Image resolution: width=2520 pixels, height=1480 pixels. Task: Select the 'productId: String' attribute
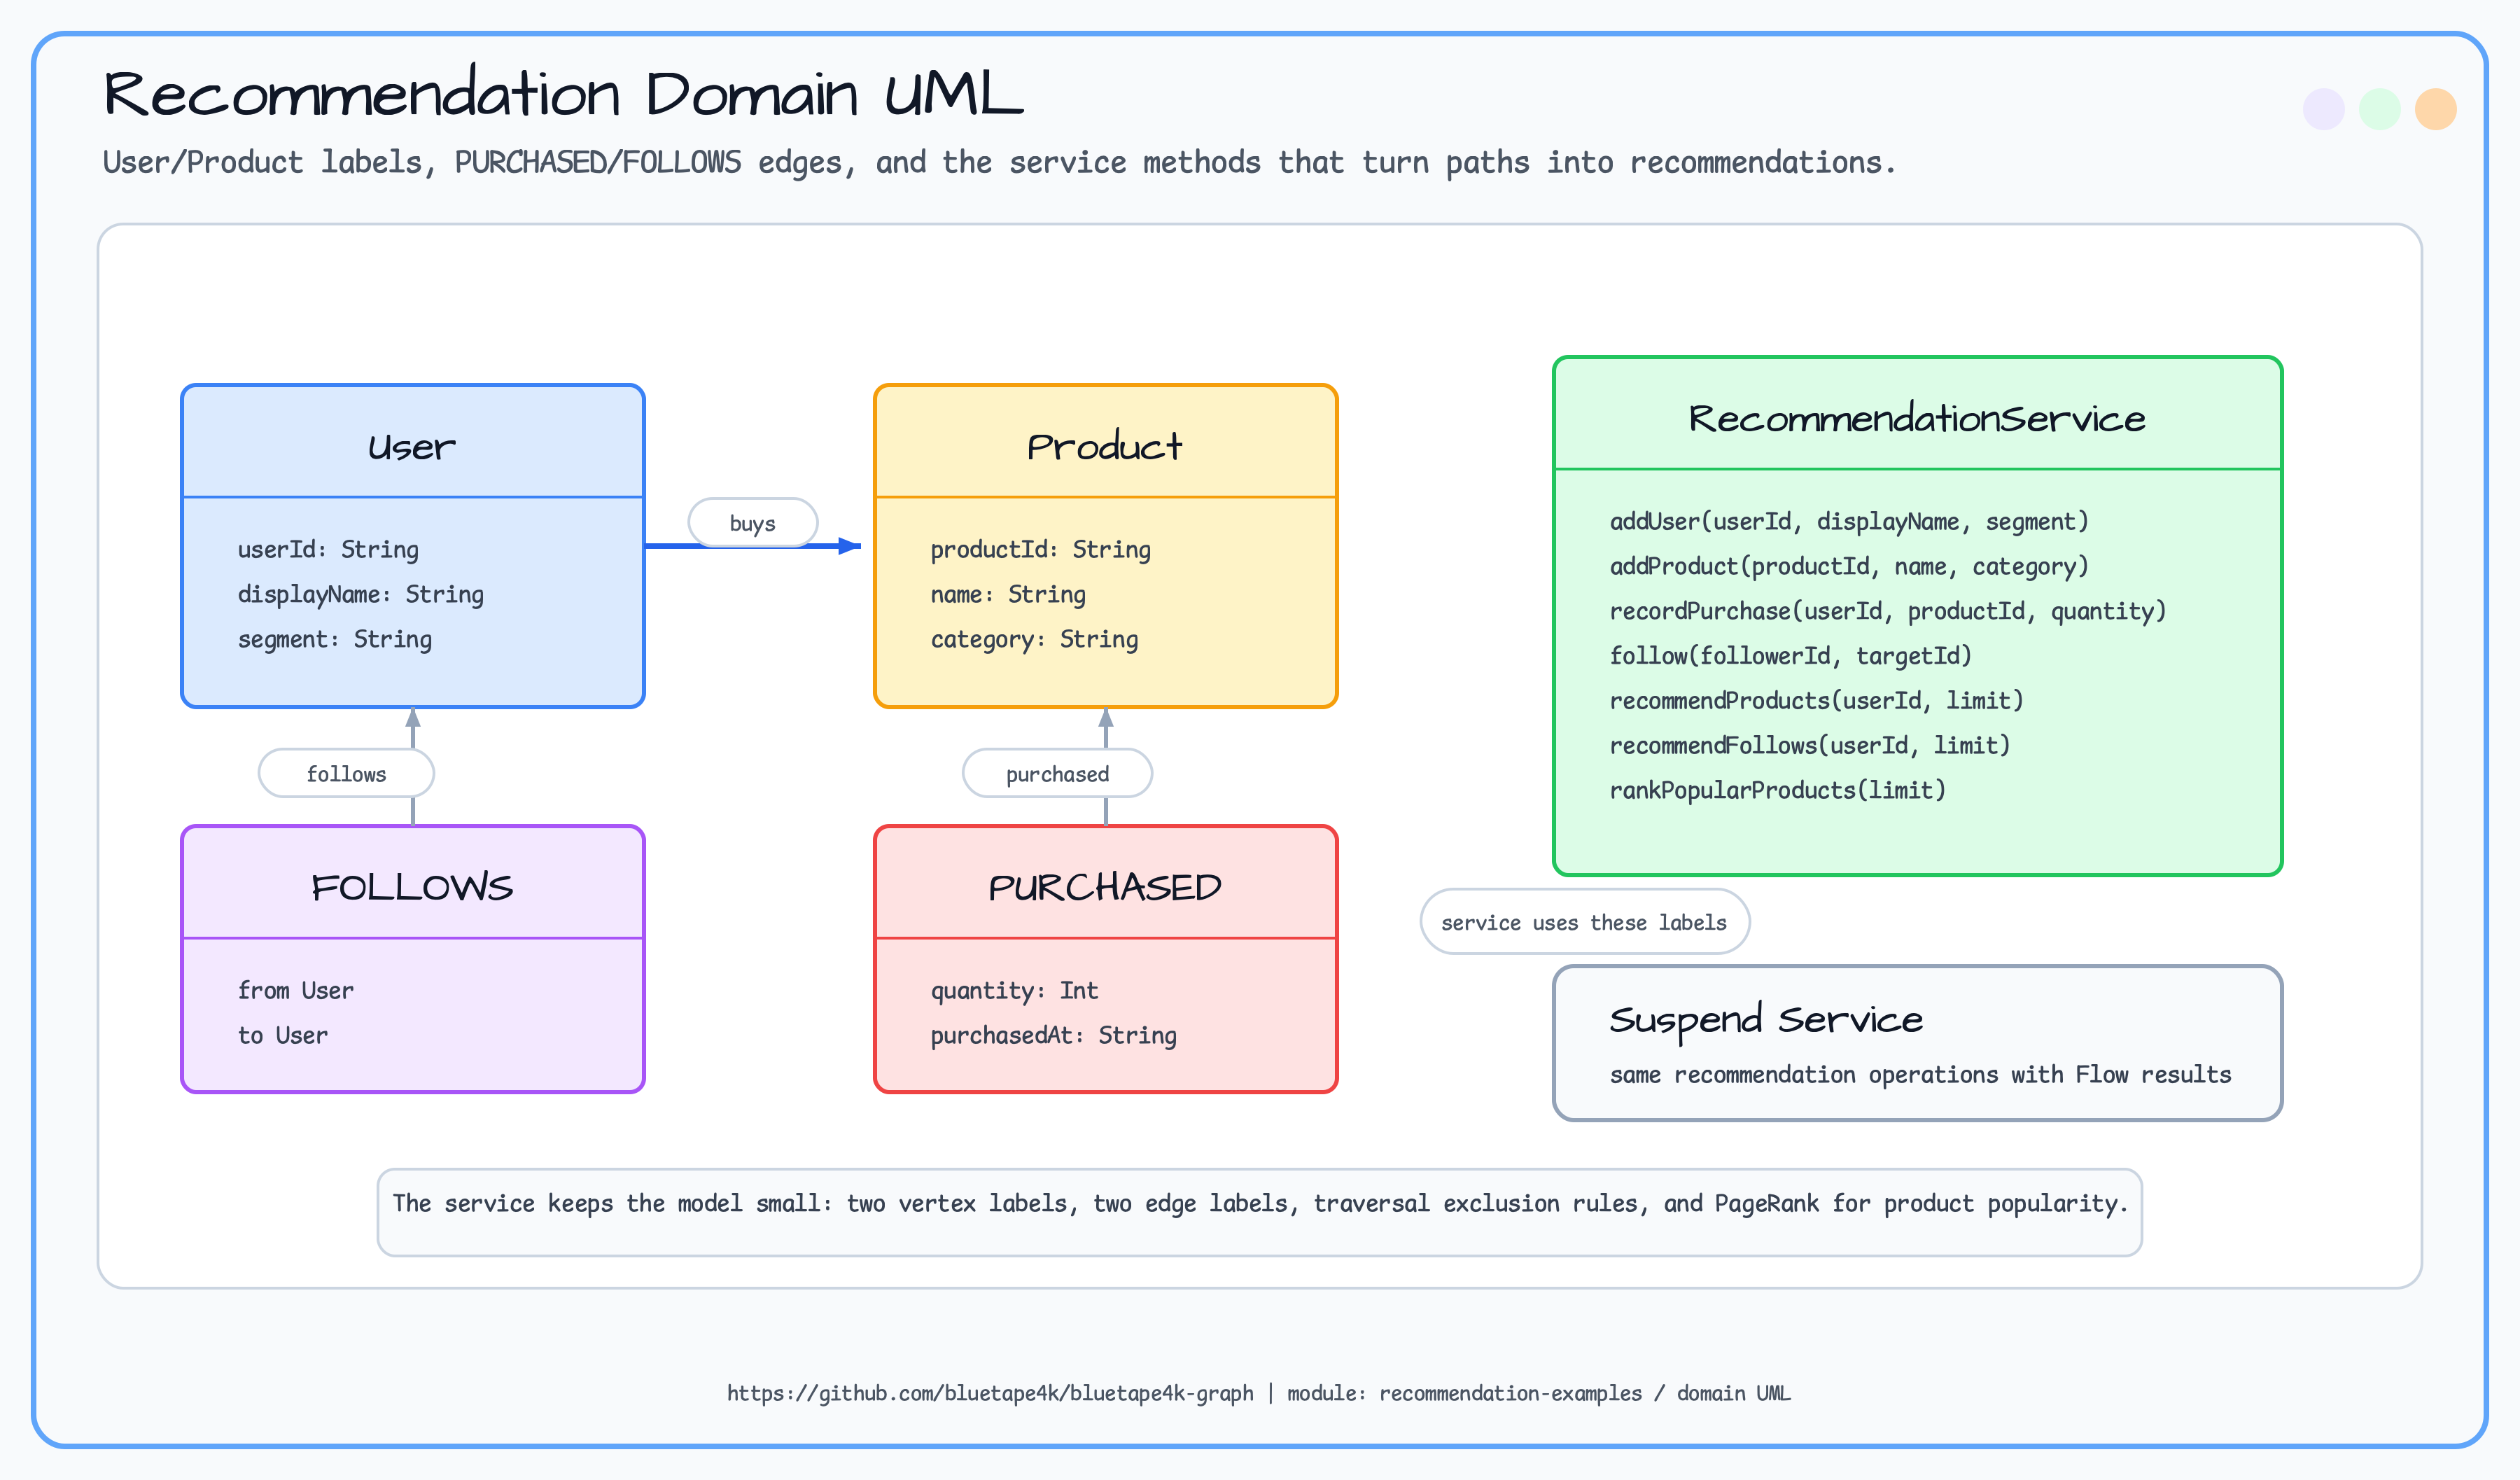point(1040,550)
